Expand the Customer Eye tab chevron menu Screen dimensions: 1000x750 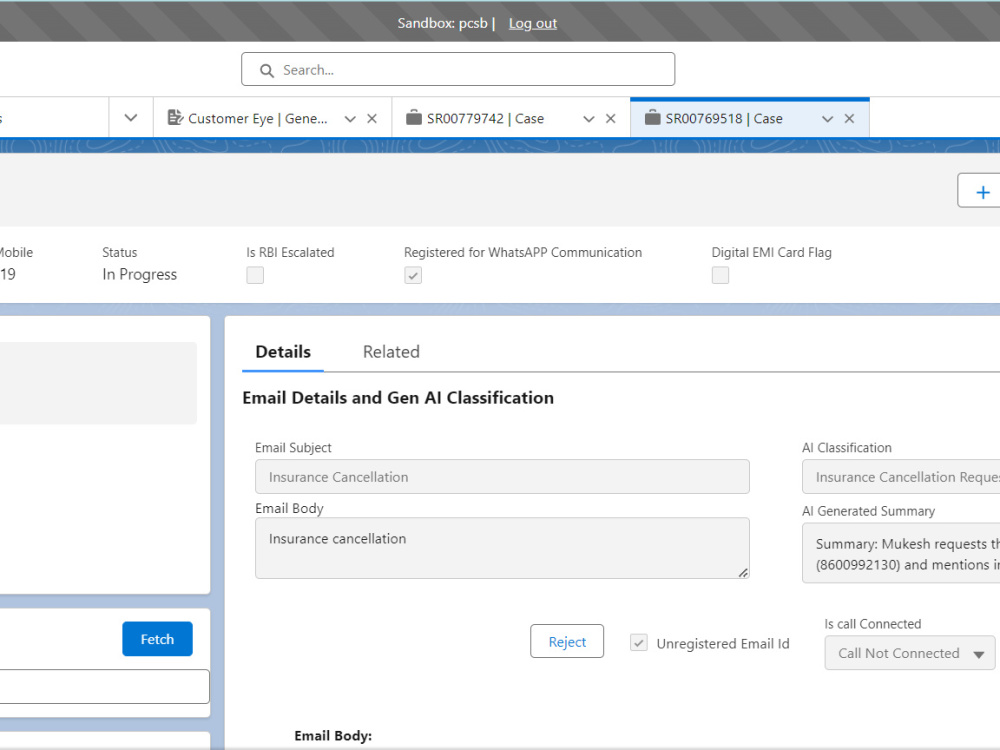(349, 119)
